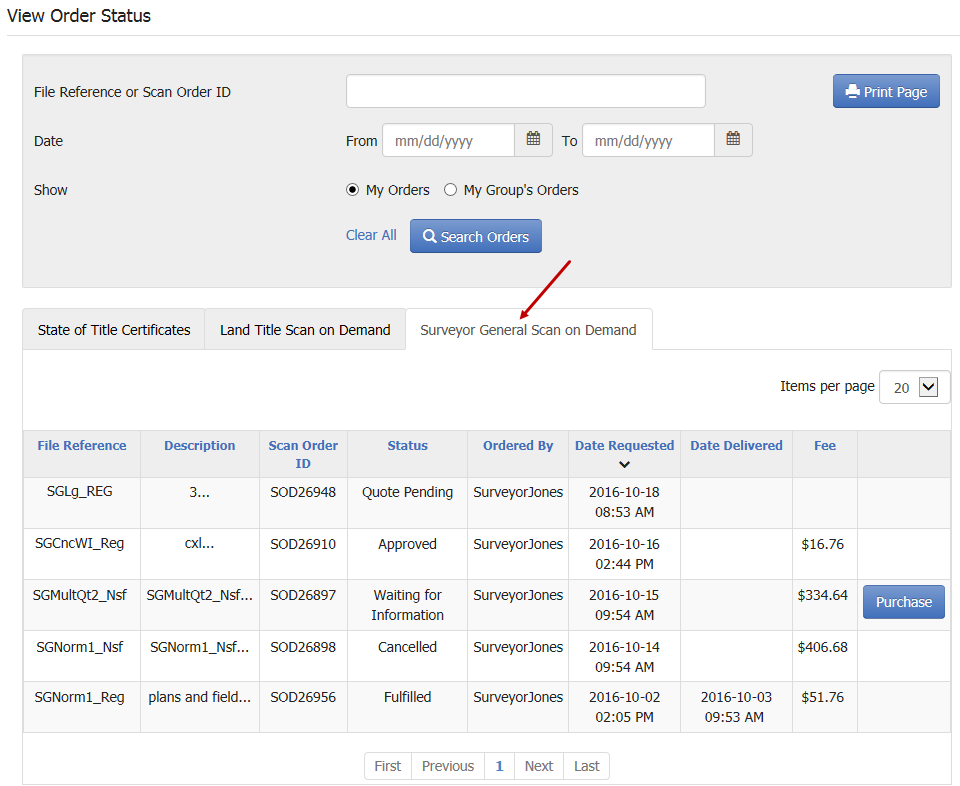Click the File Reference or Scan Order ID field

pos(525,90)
